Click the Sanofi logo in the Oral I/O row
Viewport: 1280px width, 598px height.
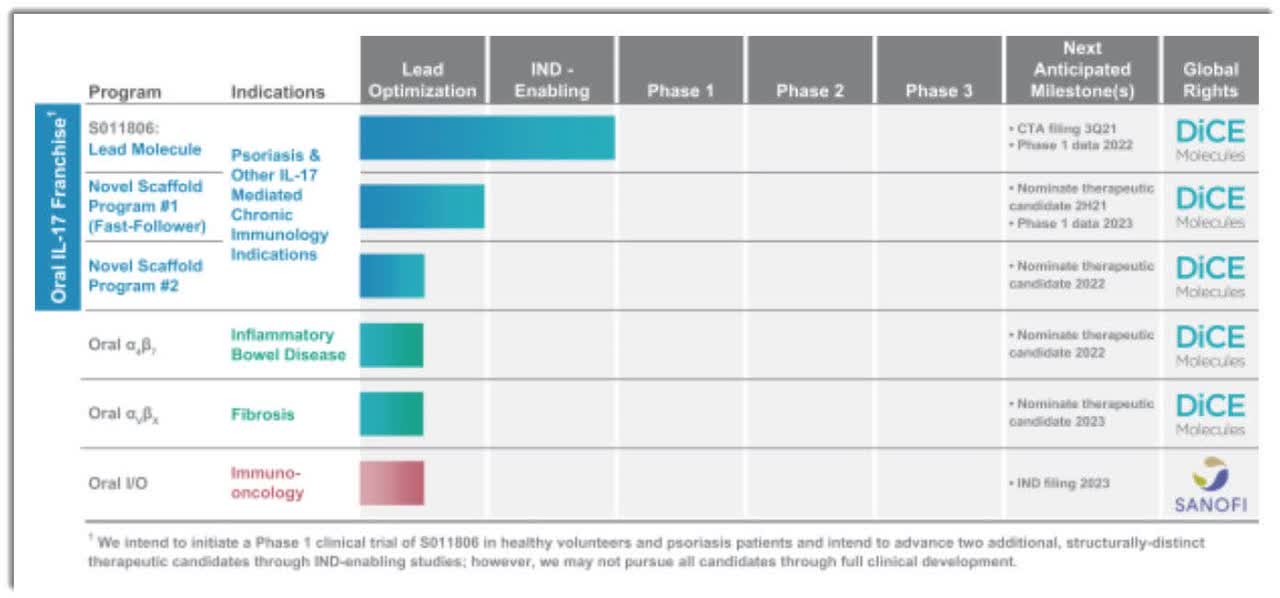1210,484
